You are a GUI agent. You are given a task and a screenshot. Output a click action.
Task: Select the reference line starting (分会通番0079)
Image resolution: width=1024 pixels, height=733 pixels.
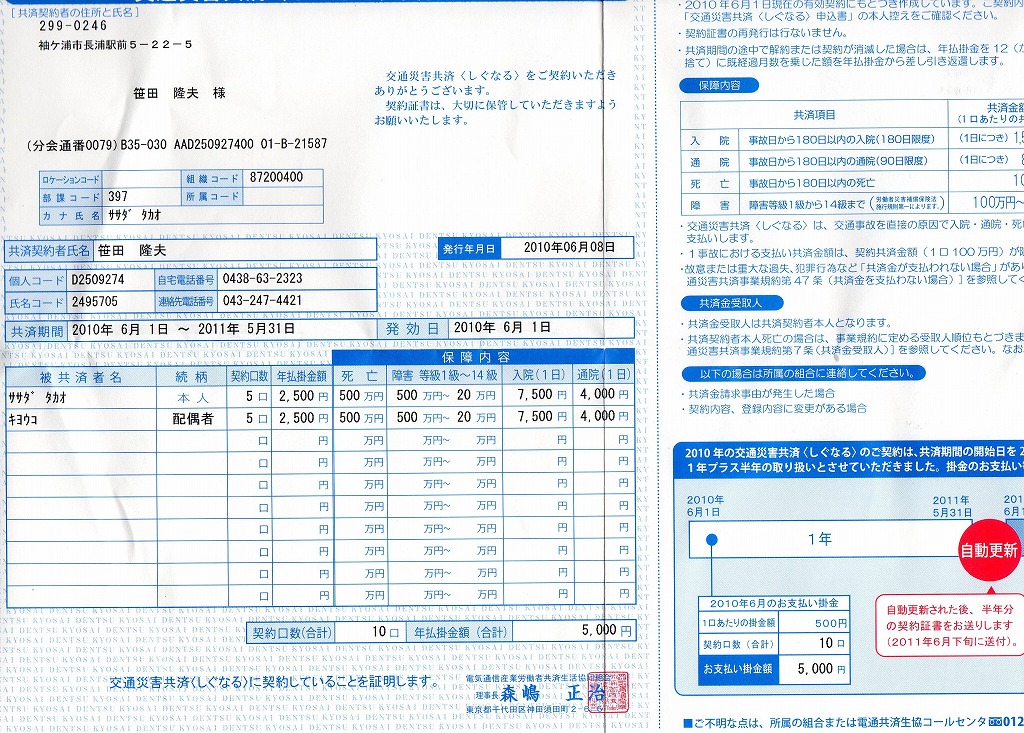176,144
